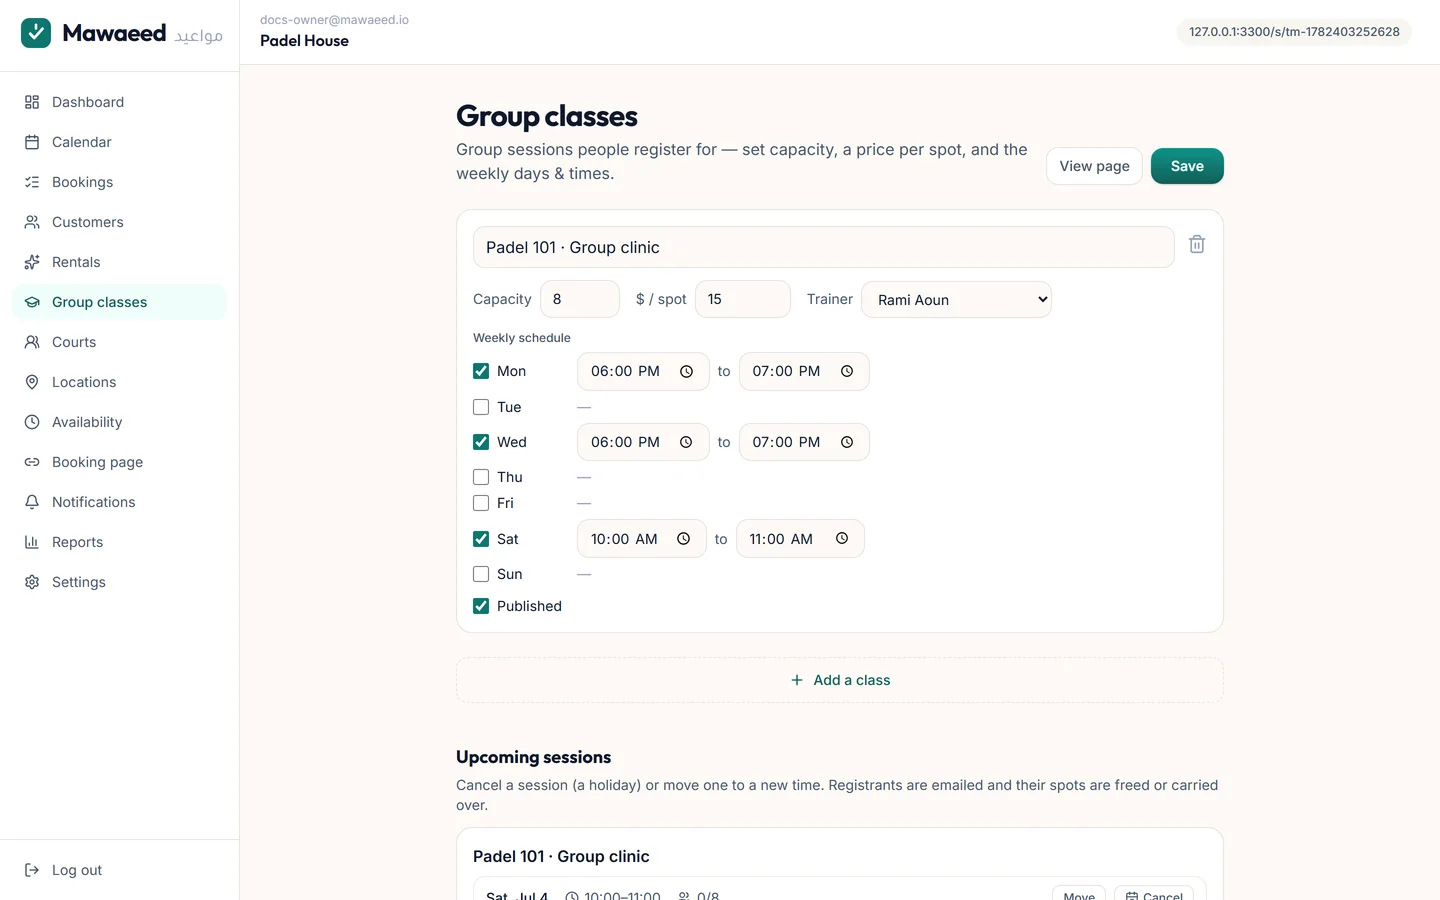Screen dimensions: 1440x900
Task: Open Dashboard in the sidebar
Action: click(120, 102)
